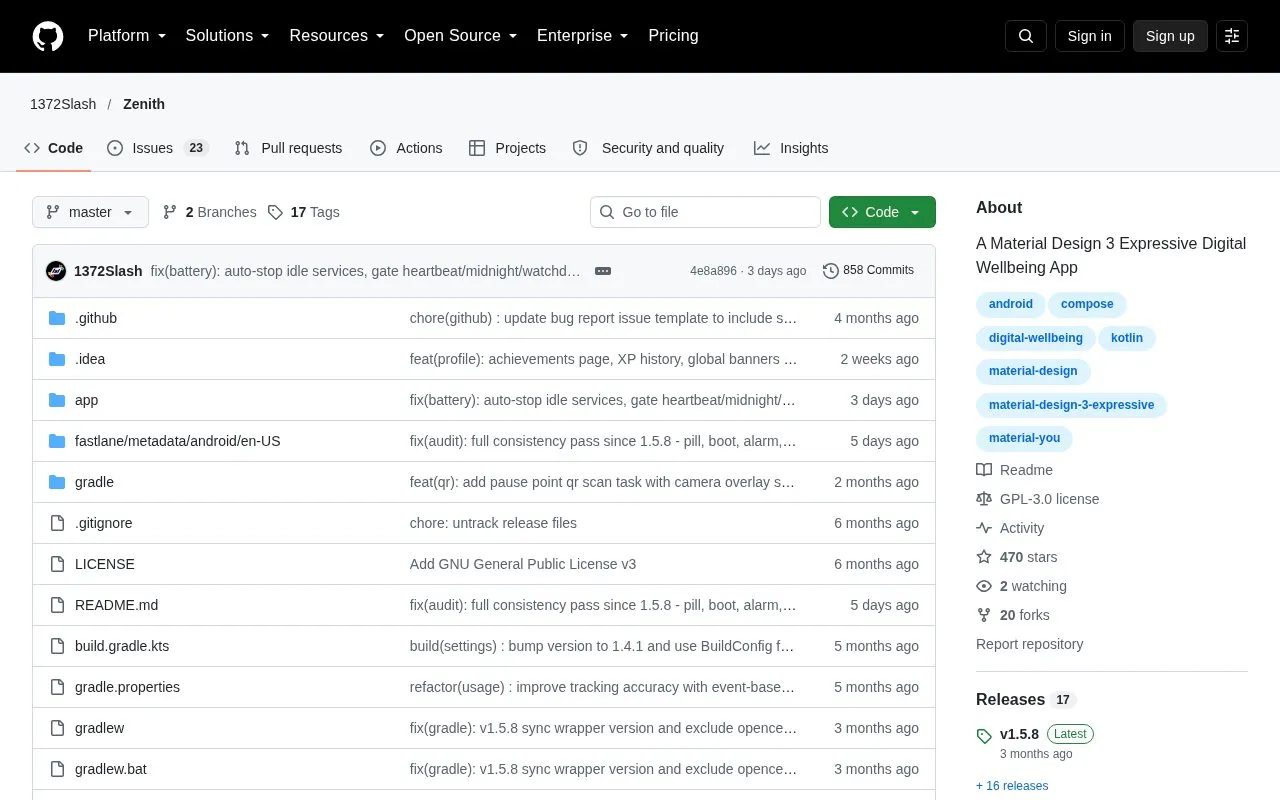The height and width of the screenshot is (800, 1280).
Task: Select the material-you topic tag
Action: (1025, 438)
